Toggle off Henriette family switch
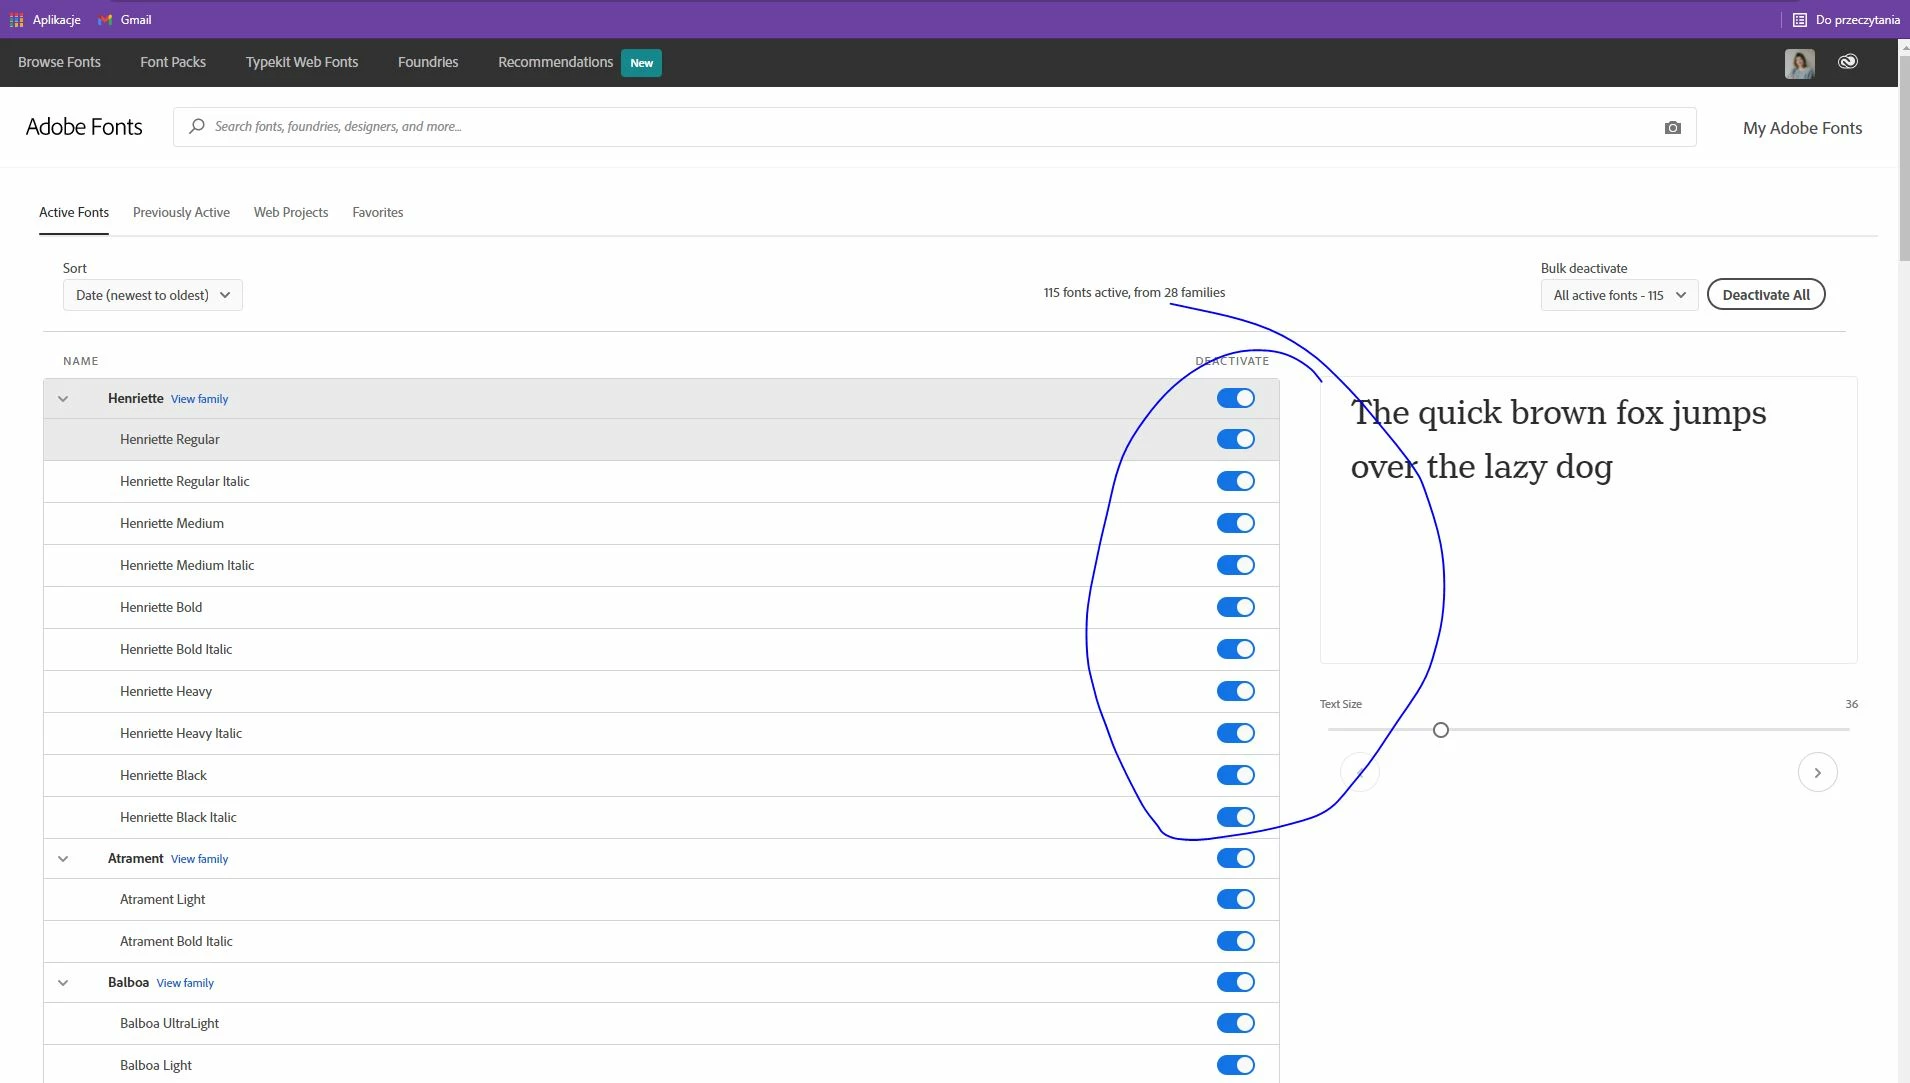The height and width of the screenshot is (1083, 1910). pyautogui.click(x=1235, y=398)
